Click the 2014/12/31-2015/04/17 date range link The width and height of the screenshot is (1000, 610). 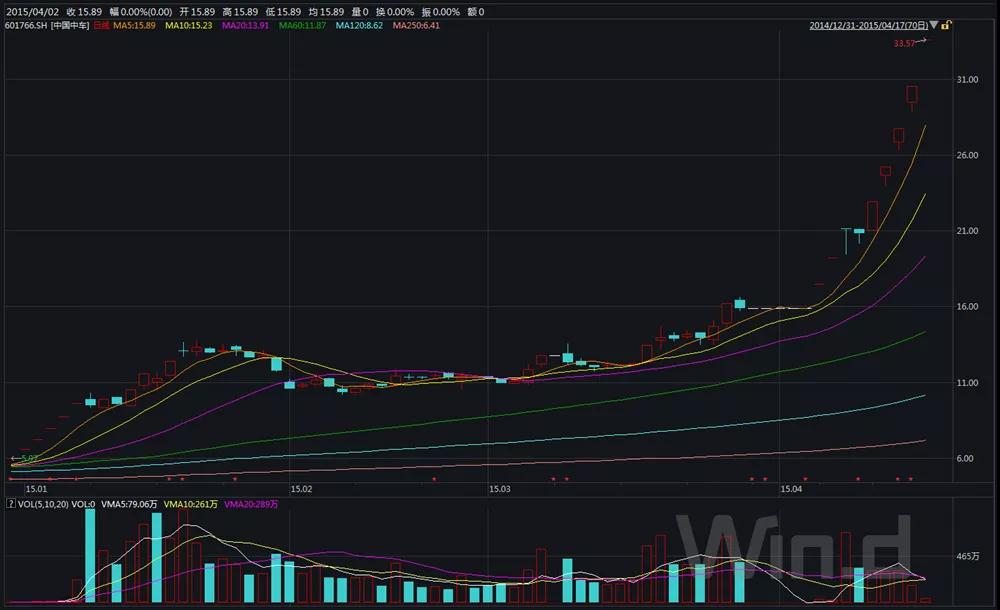coord(868,25)
